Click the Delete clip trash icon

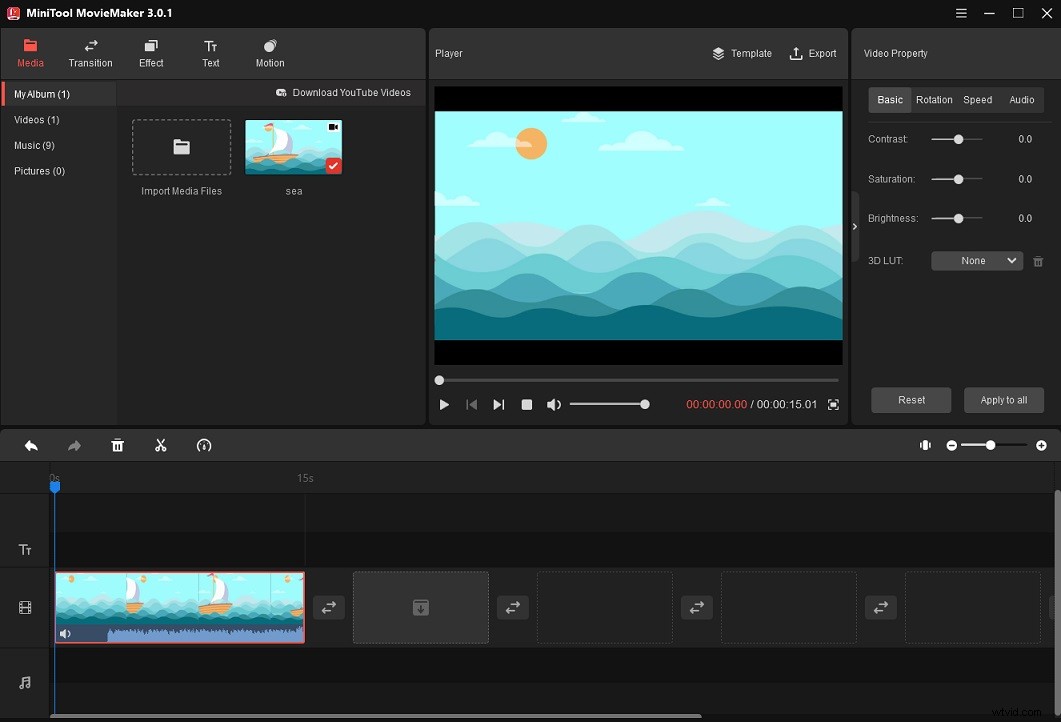pos(117,445)
